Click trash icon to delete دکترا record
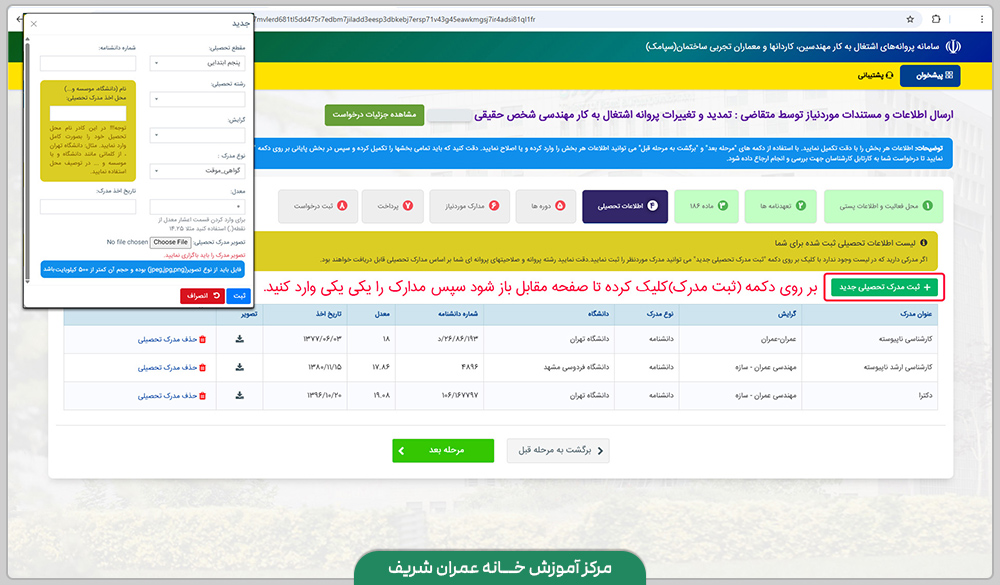This screenshot has width=1000, height=585. [x=203, y=395]
